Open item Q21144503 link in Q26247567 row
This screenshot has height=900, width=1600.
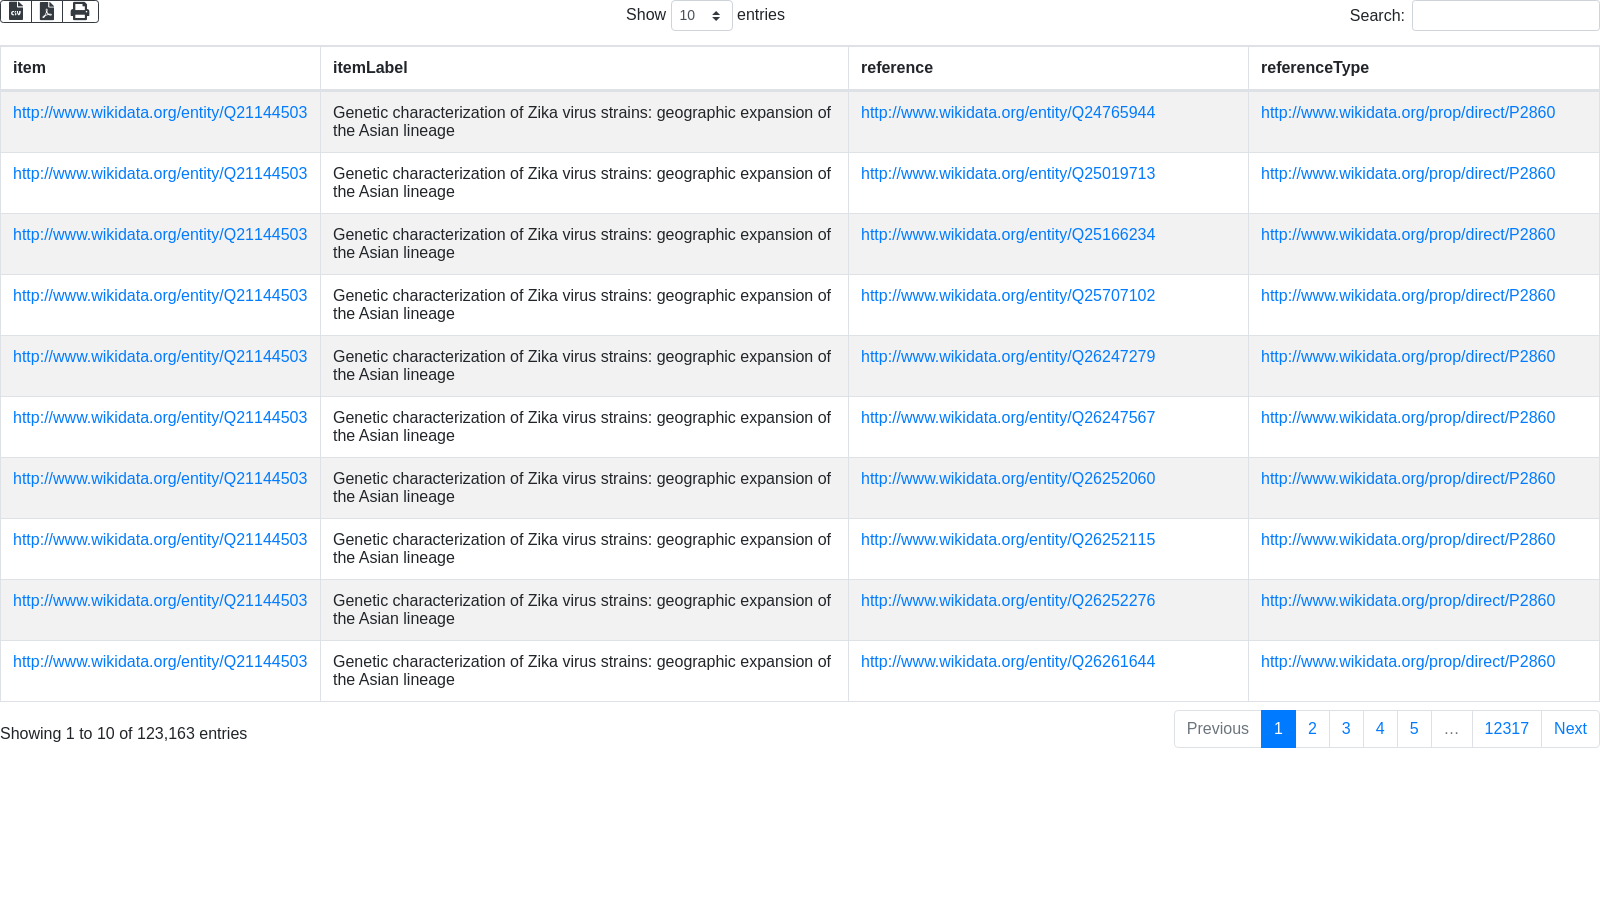tap(160, 418)
